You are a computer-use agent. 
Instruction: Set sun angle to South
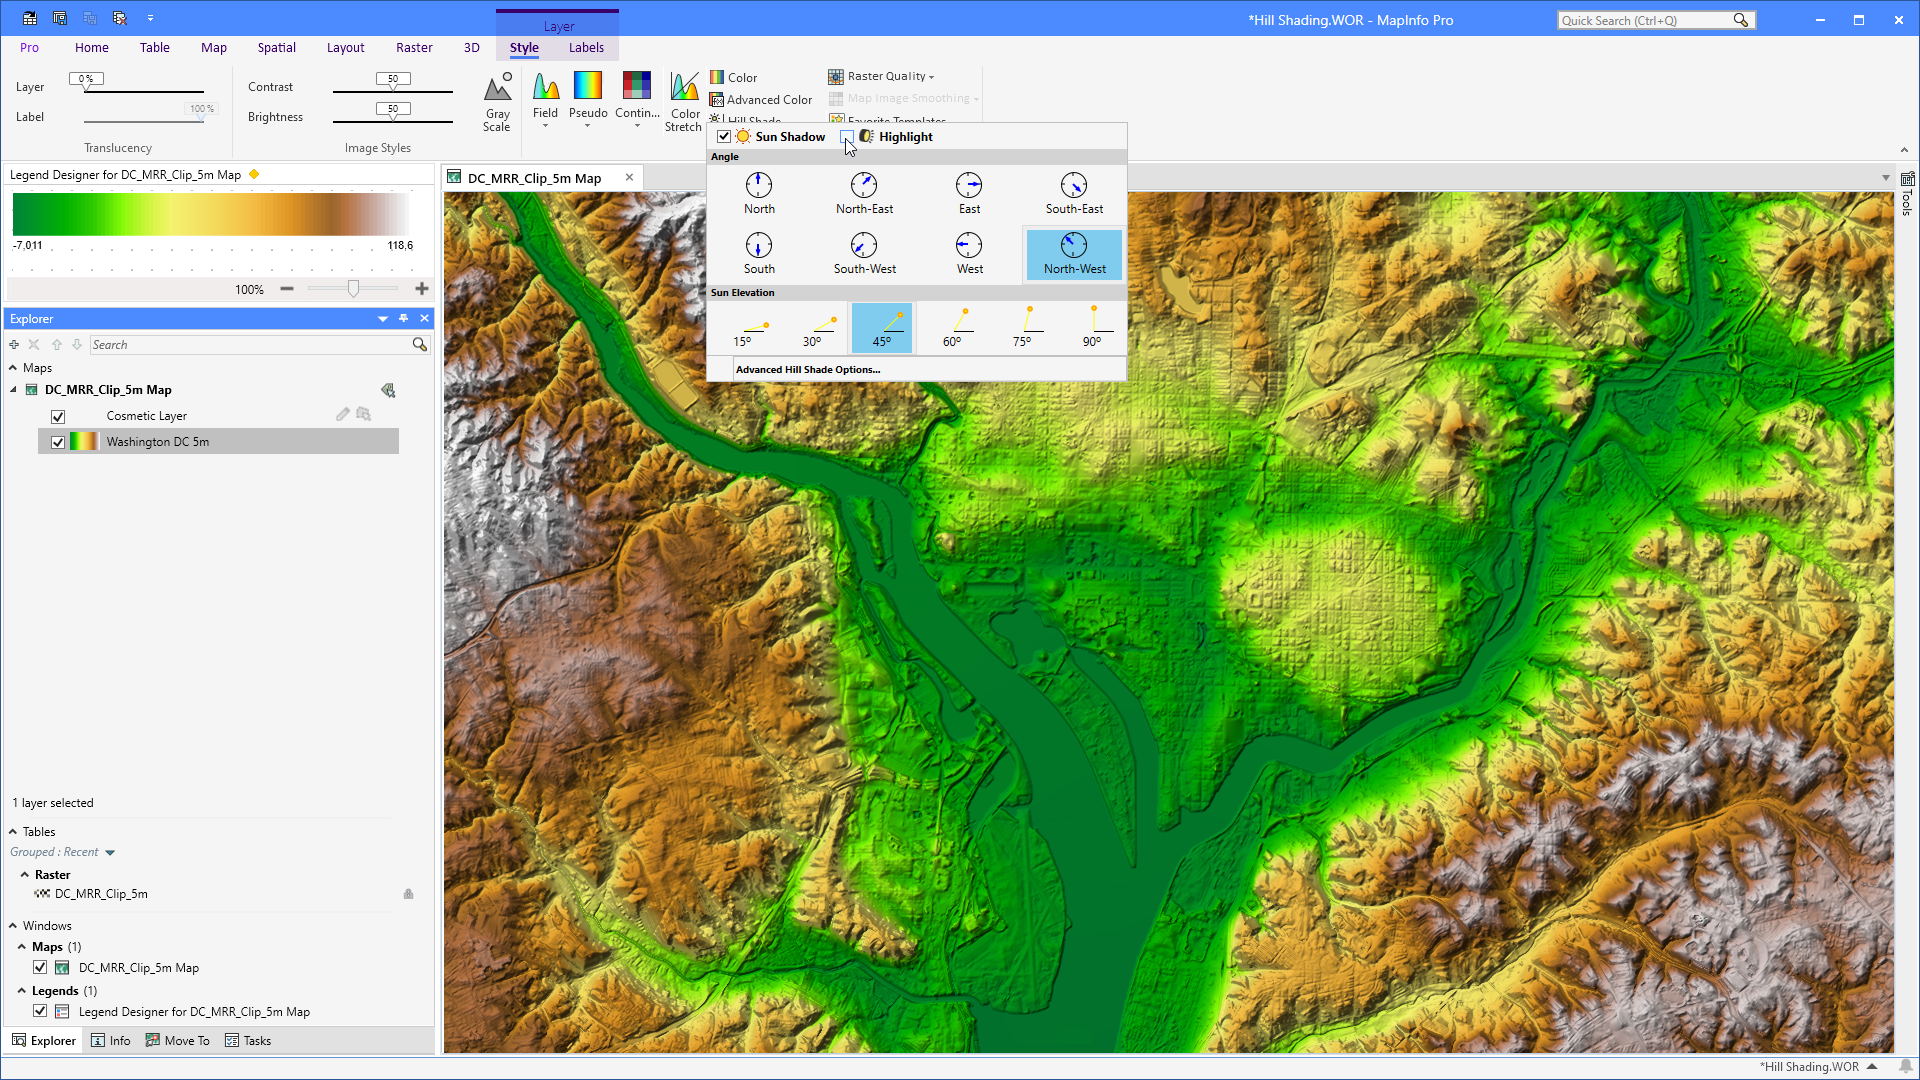(759, 254)
